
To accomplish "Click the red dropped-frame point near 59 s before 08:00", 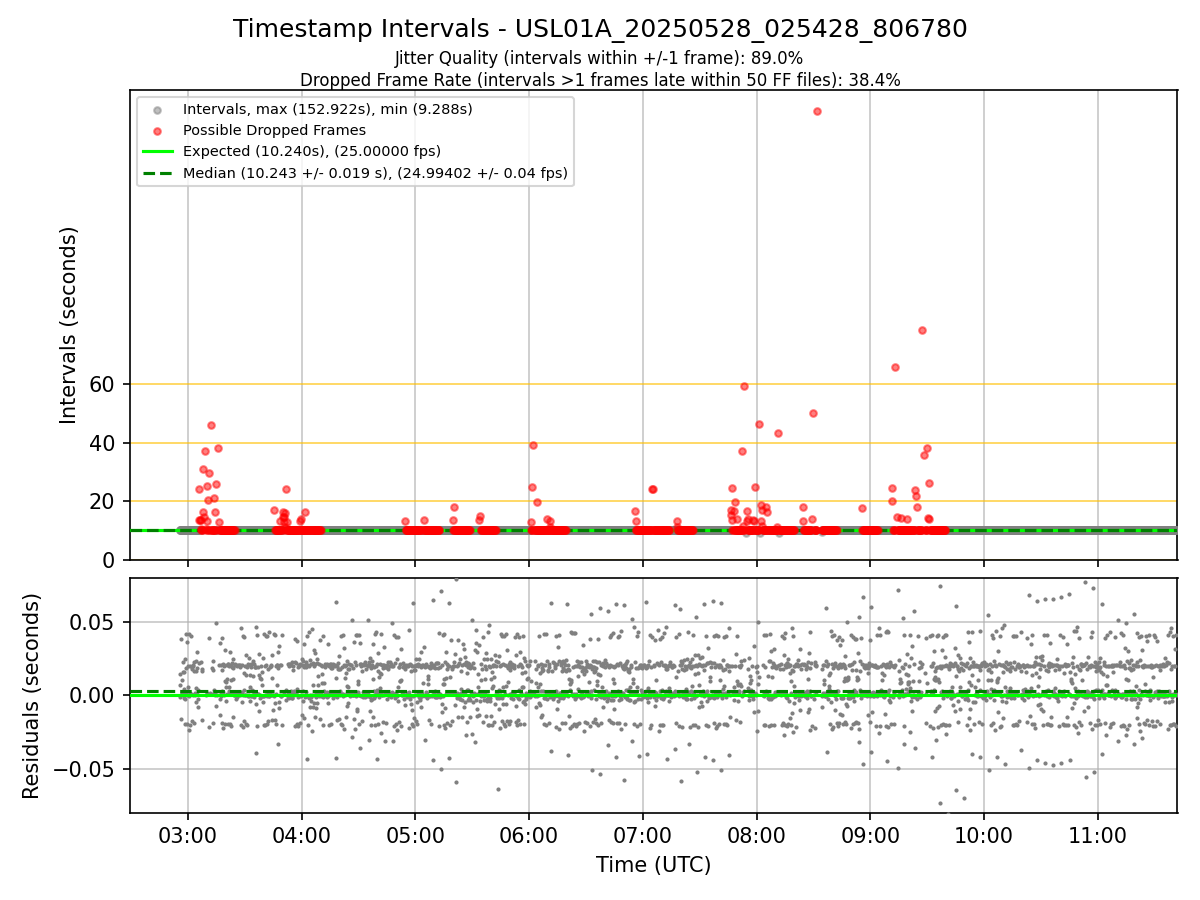I will point(744,386).
